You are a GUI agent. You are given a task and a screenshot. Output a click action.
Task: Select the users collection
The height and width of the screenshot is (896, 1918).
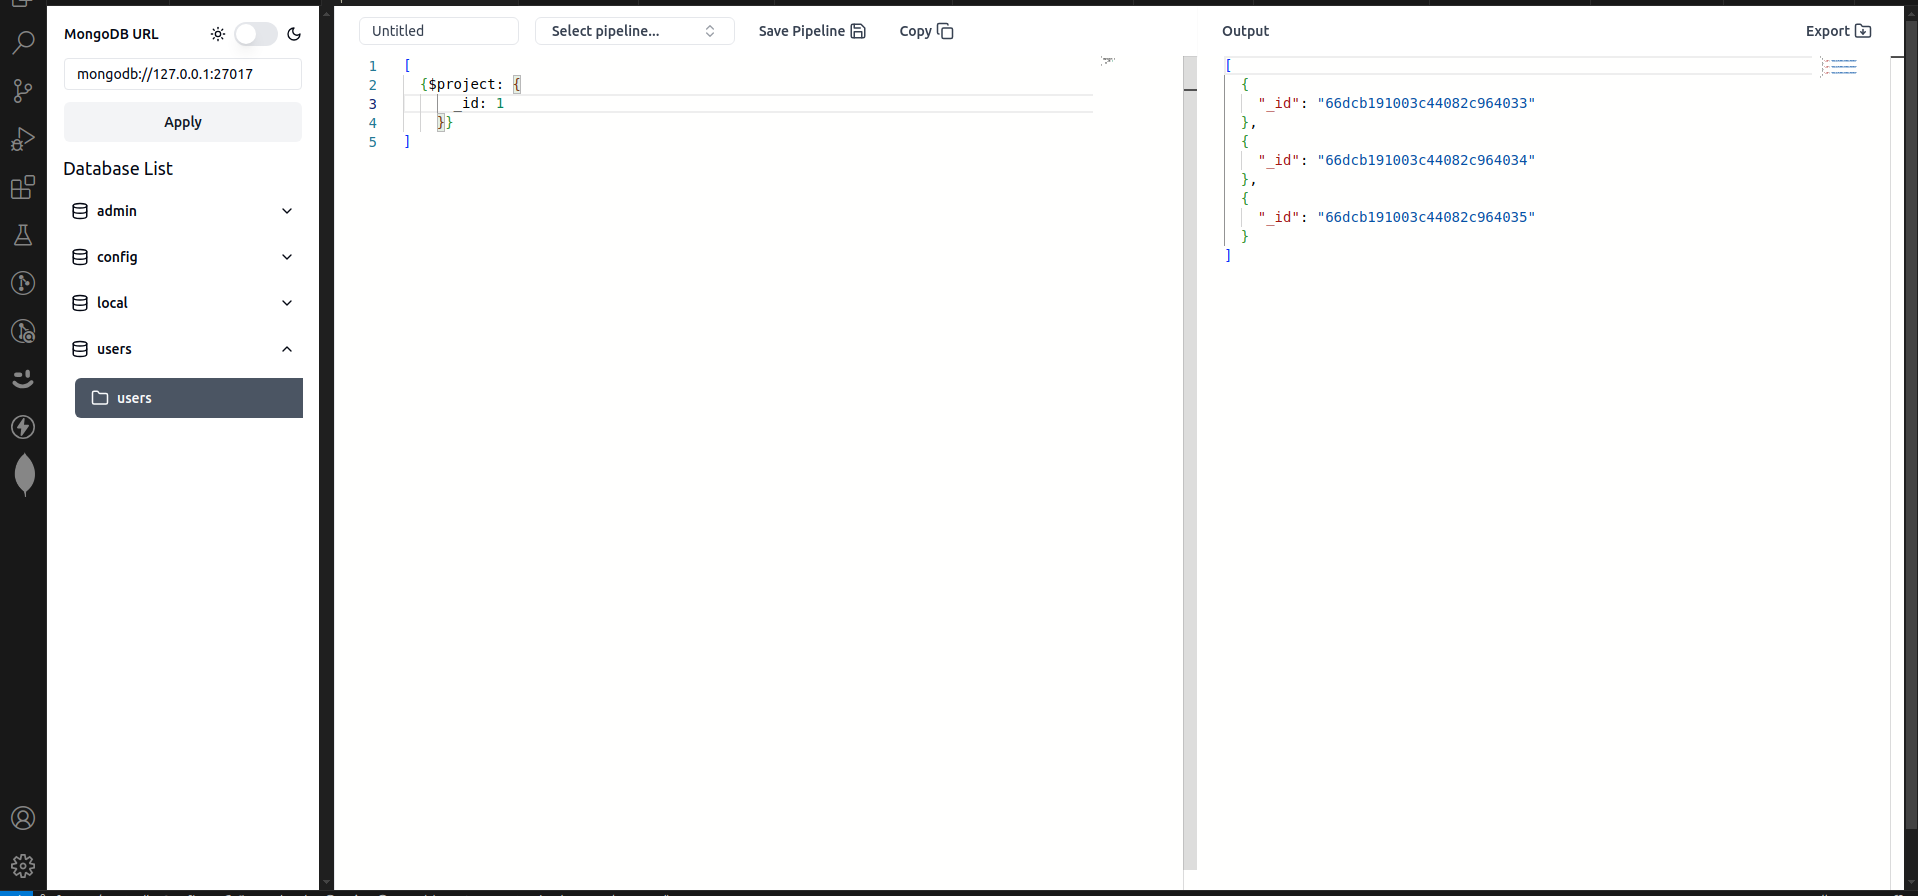189,398
